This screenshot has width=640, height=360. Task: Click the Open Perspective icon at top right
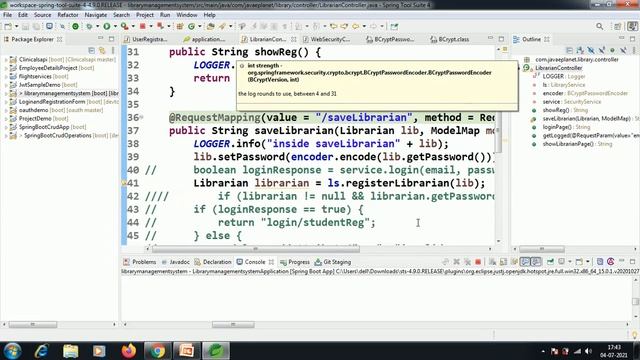[x=618, y=27]
